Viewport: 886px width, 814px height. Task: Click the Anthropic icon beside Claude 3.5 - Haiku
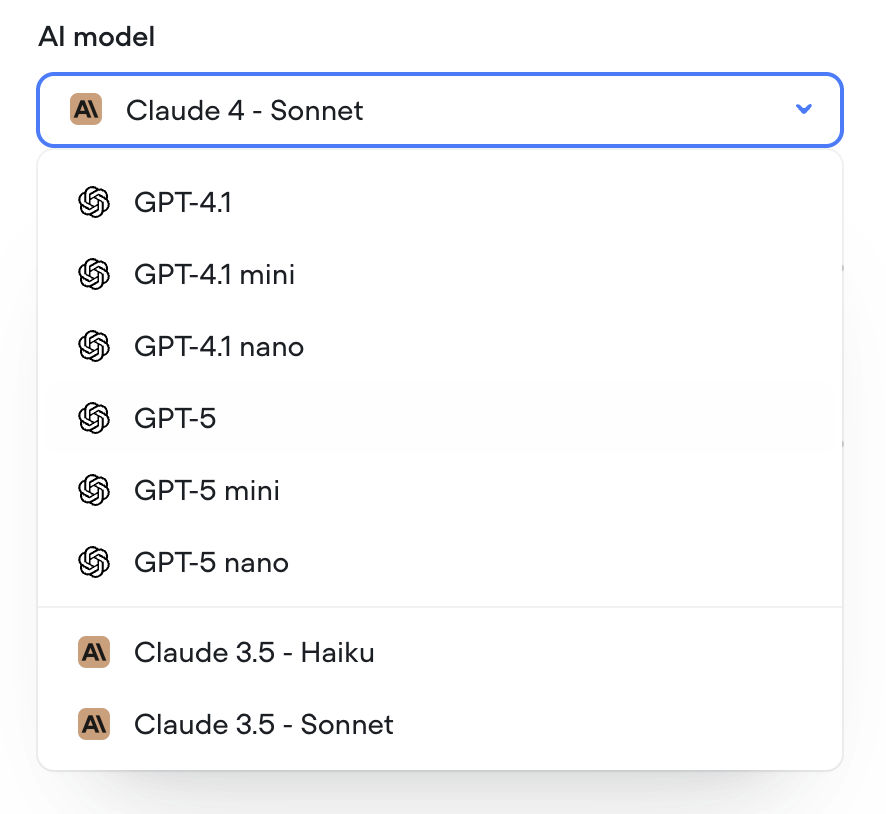pos(94,652)
